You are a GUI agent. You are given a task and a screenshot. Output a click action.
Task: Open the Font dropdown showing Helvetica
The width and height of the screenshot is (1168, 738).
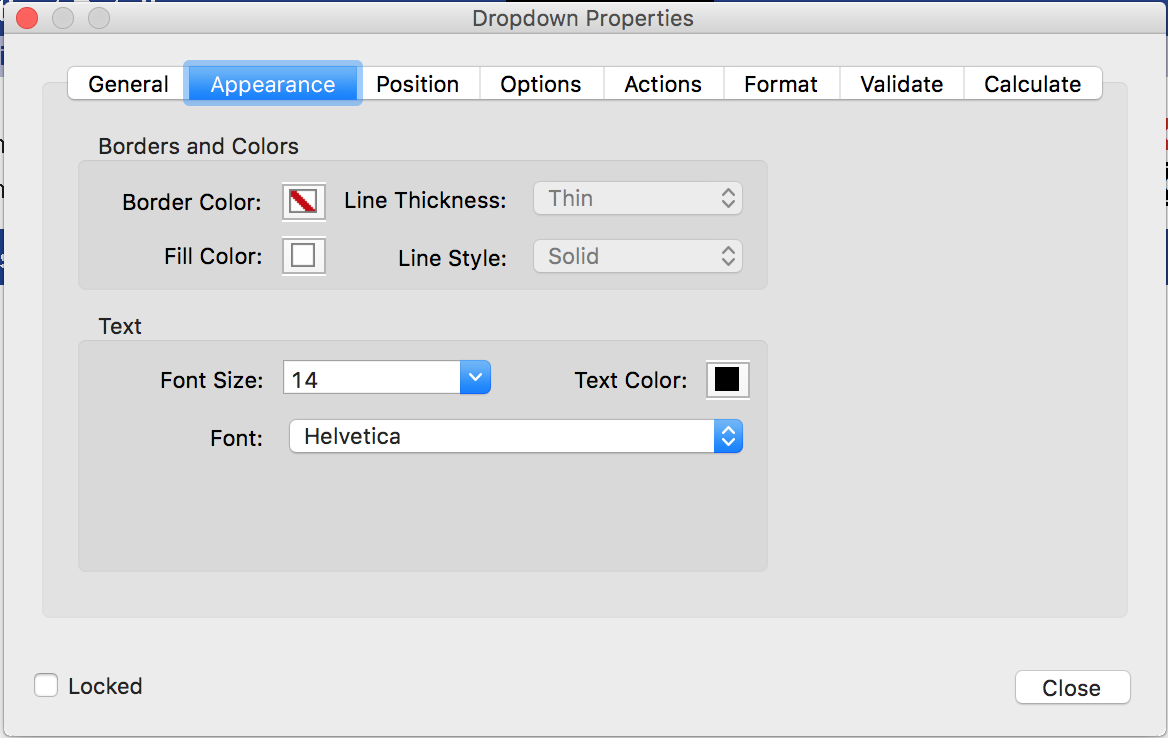(x=728, y=436)
